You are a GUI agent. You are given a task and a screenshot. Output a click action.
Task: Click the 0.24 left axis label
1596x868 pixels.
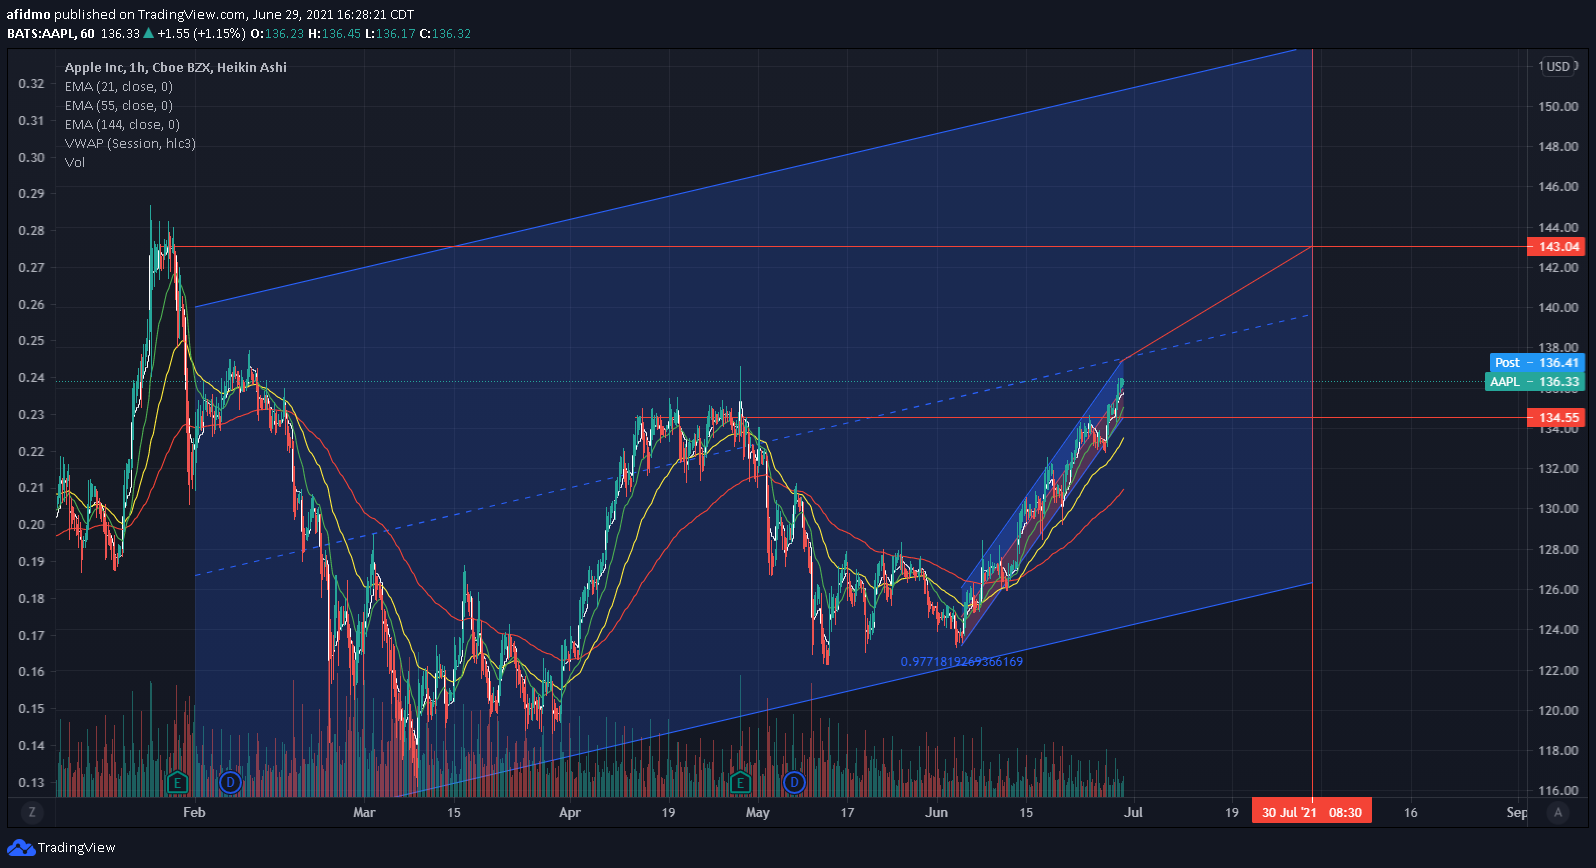32,377
